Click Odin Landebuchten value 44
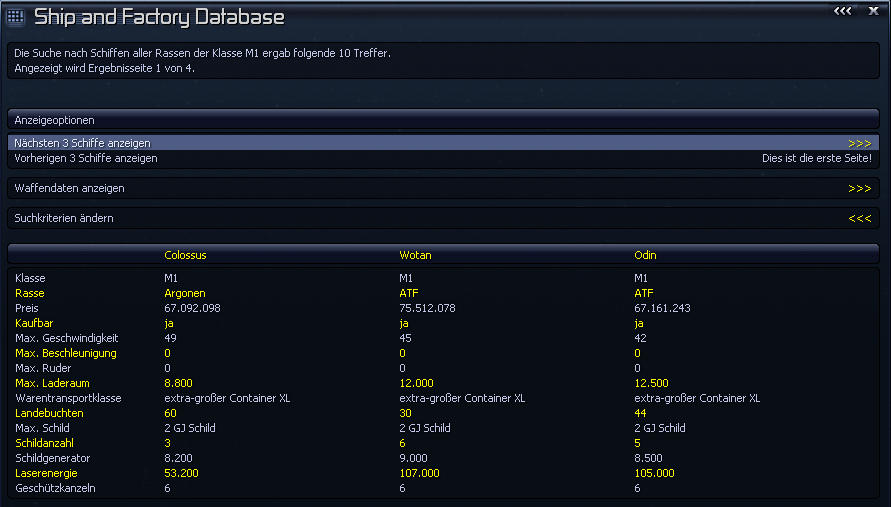The height and width of the screenshot is (507, 891). [640, 413]
